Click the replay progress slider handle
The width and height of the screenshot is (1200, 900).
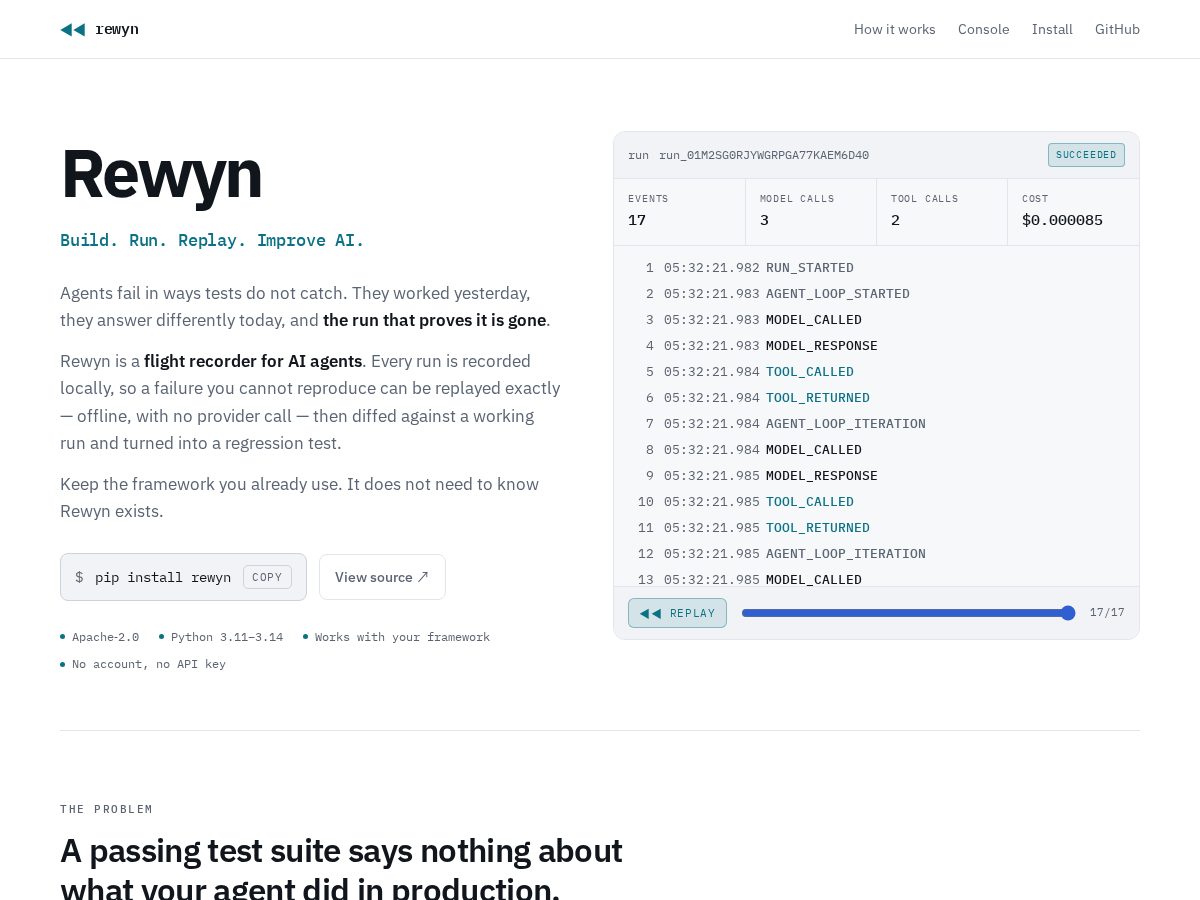click(1068, 613)
